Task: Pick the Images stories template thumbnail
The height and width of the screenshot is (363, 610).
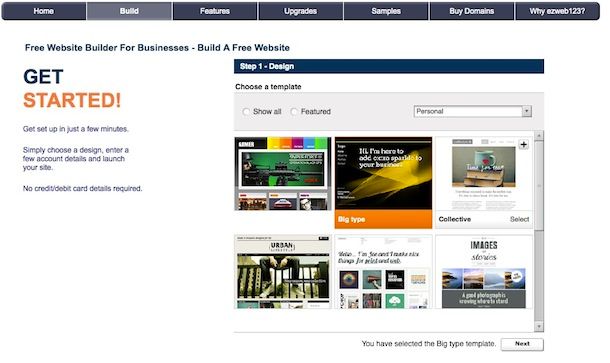Action: (x=484, y=272)
